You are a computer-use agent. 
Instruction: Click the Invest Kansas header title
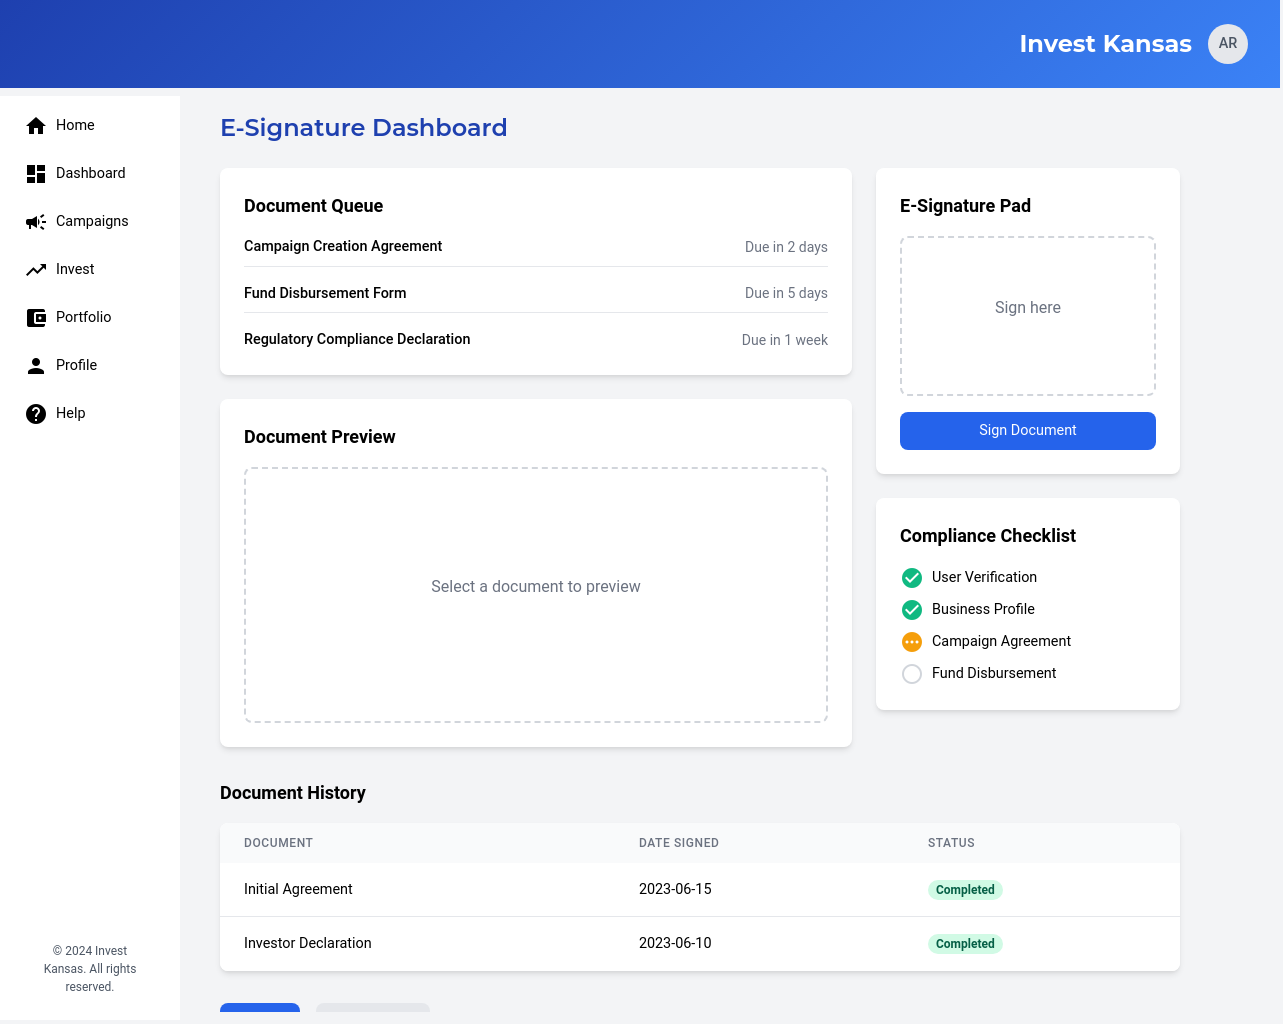(1105, 44)
